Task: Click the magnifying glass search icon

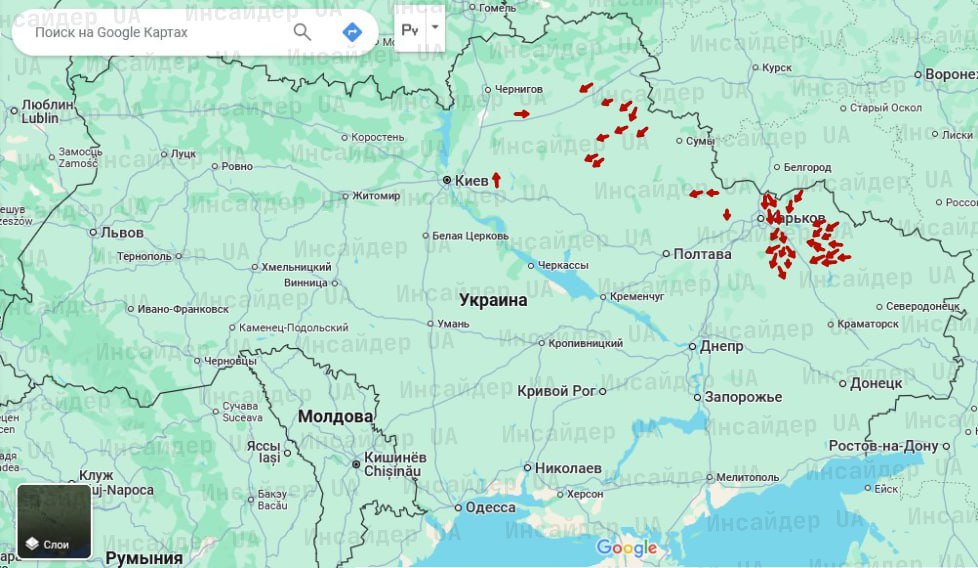Action: (x=302, y=32)
